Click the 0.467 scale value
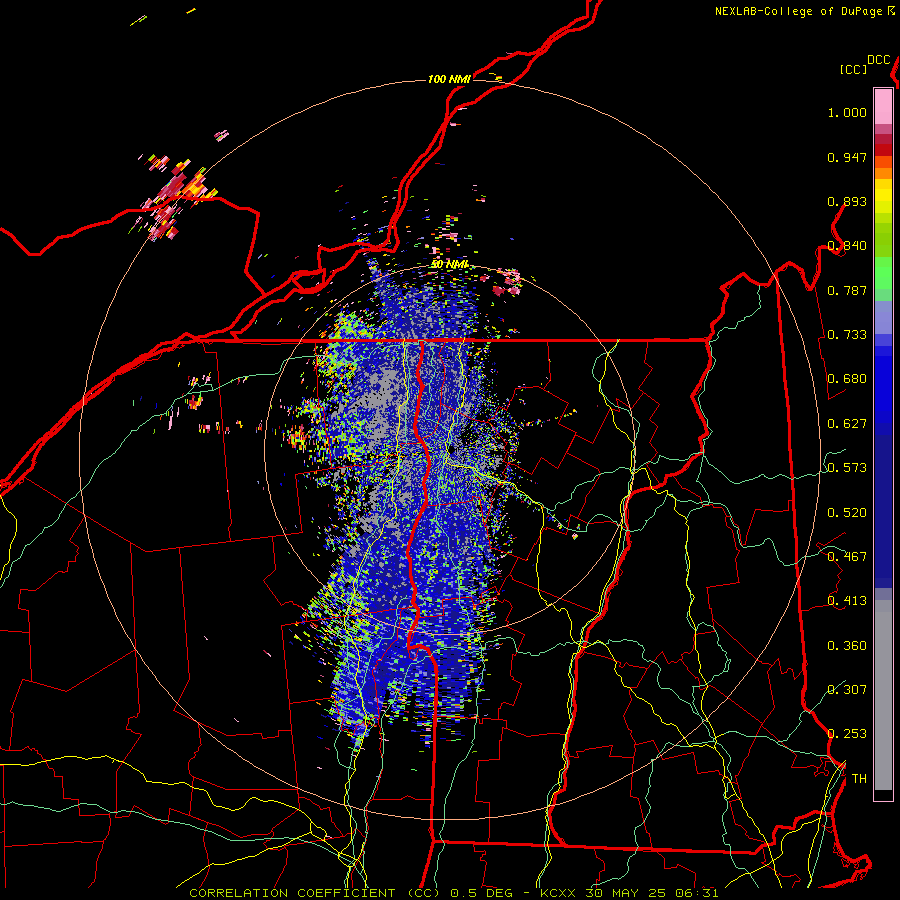 (x=847, y=557)
